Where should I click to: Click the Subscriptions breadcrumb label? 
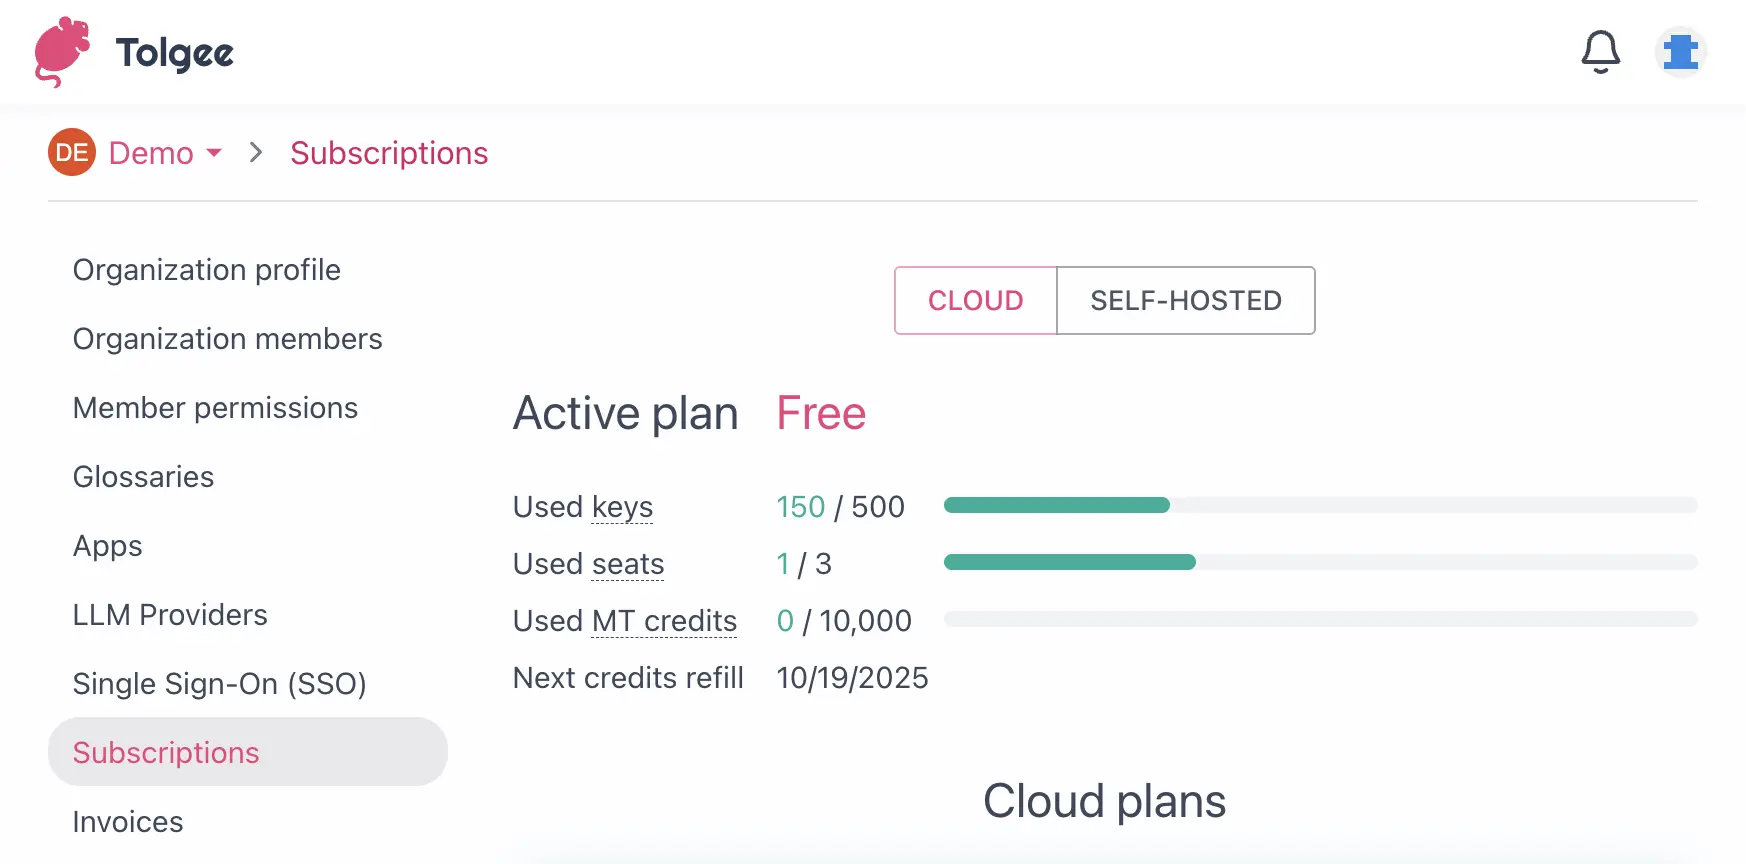click(x=389, y=152)
